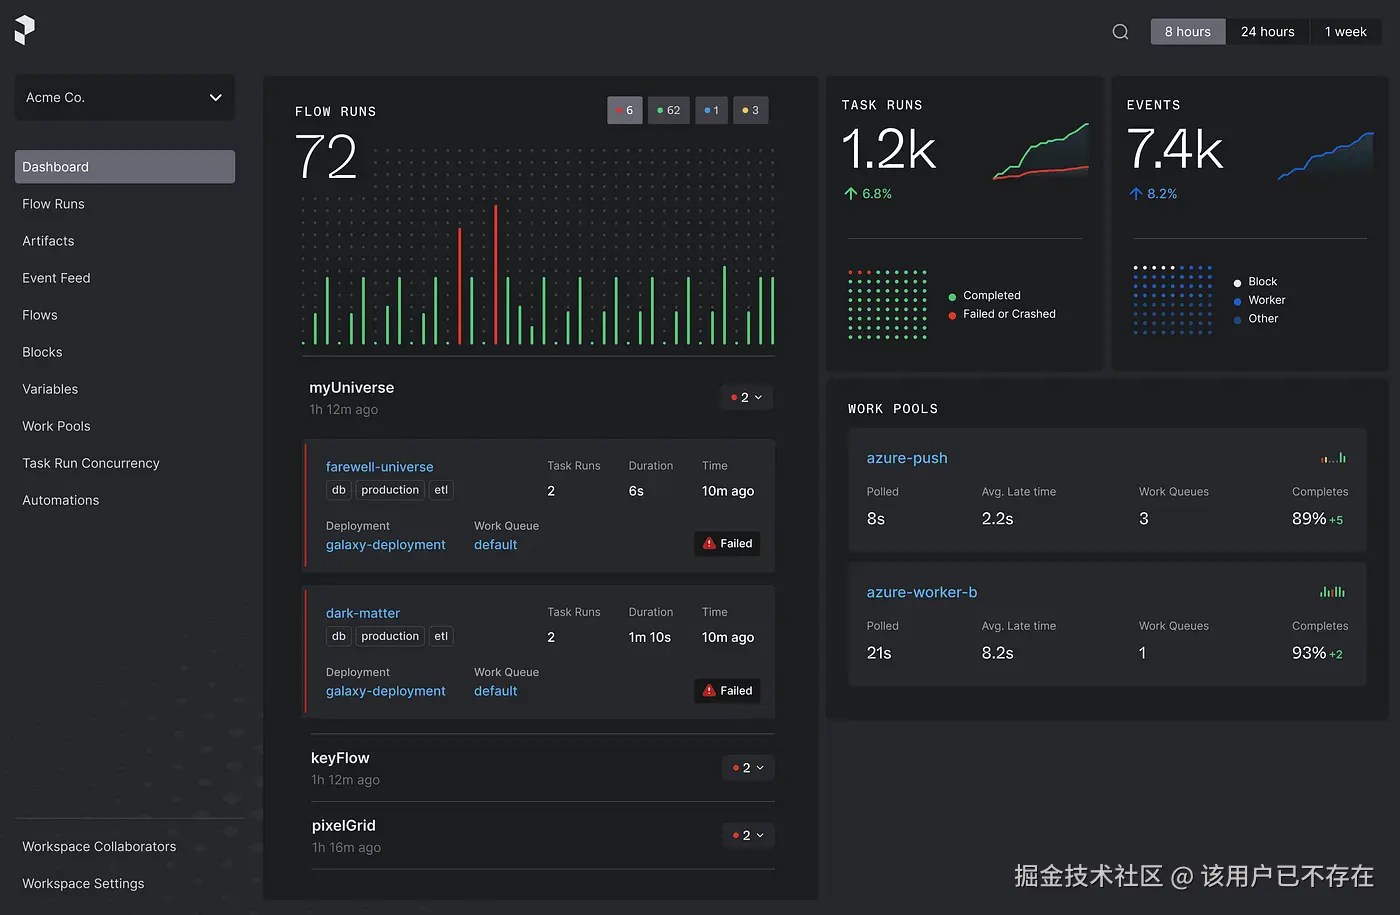Viewport: 1400px width, 915px height.
Task: Click the Failed warning badge on dark-matter
Action: coord(727,691)
